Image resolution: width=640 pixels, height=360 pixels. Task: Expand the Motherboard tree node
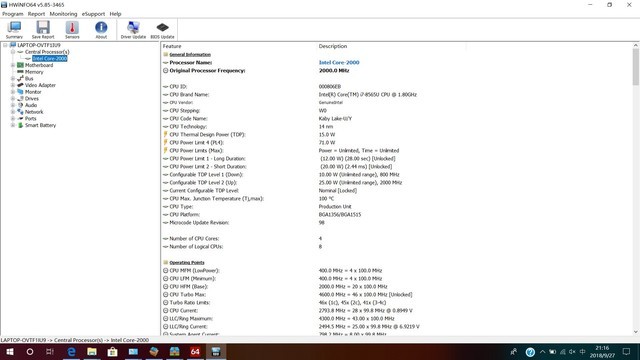pos(13,65)
